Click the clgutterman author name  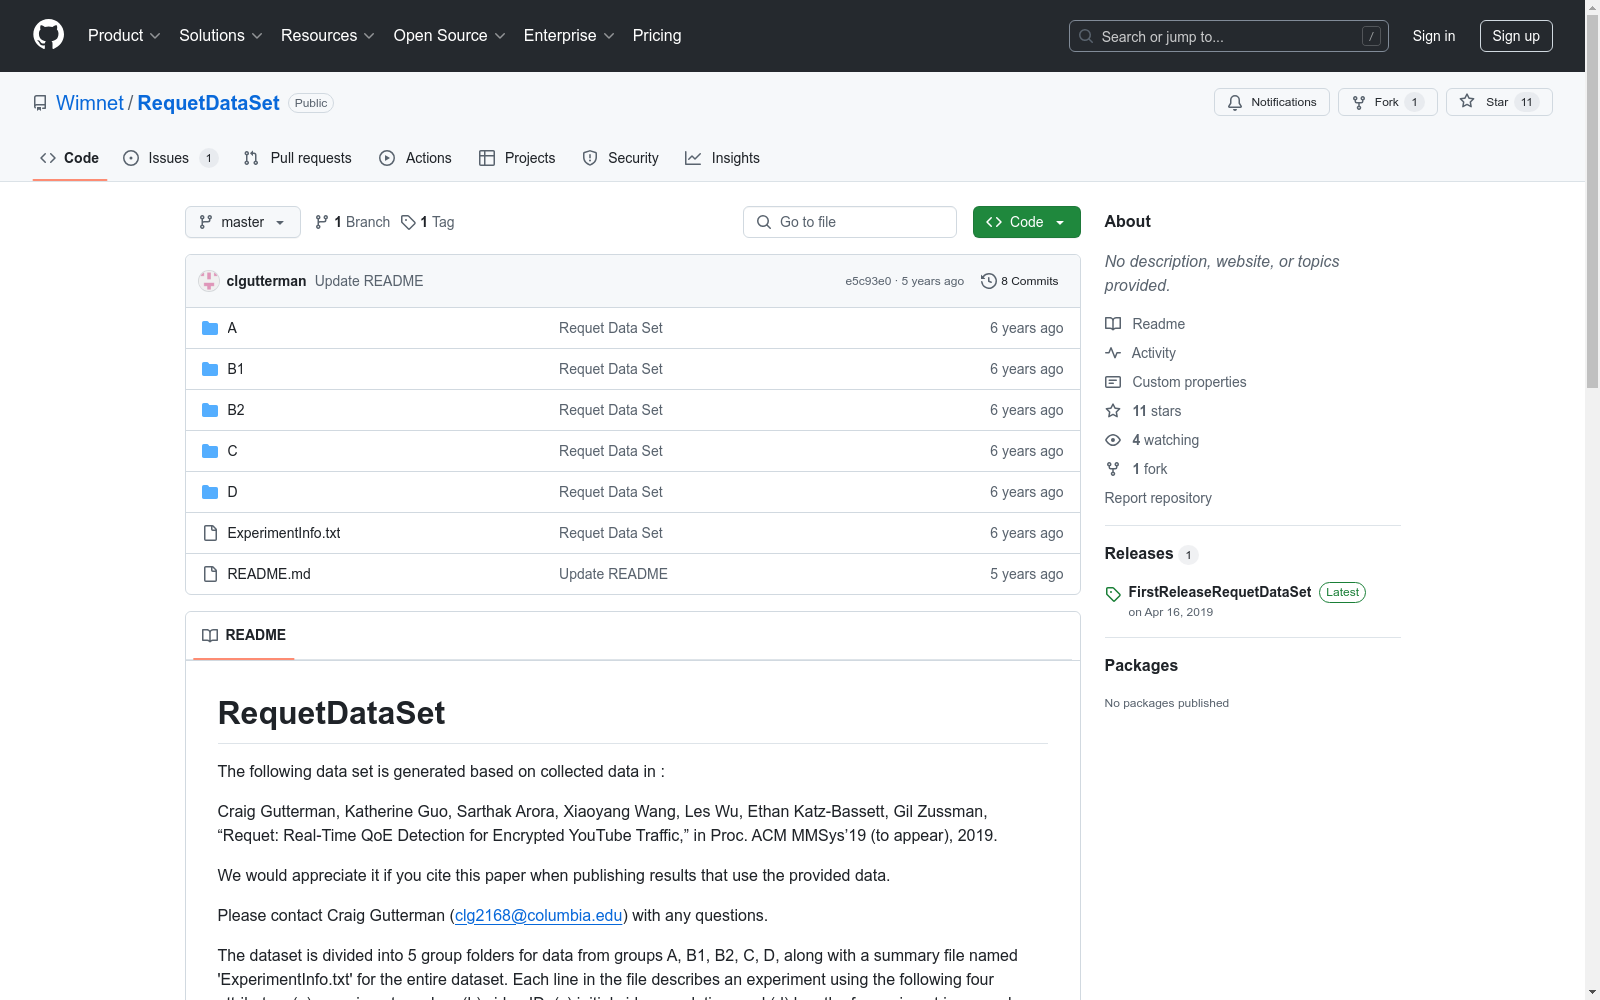pos(267,281)
